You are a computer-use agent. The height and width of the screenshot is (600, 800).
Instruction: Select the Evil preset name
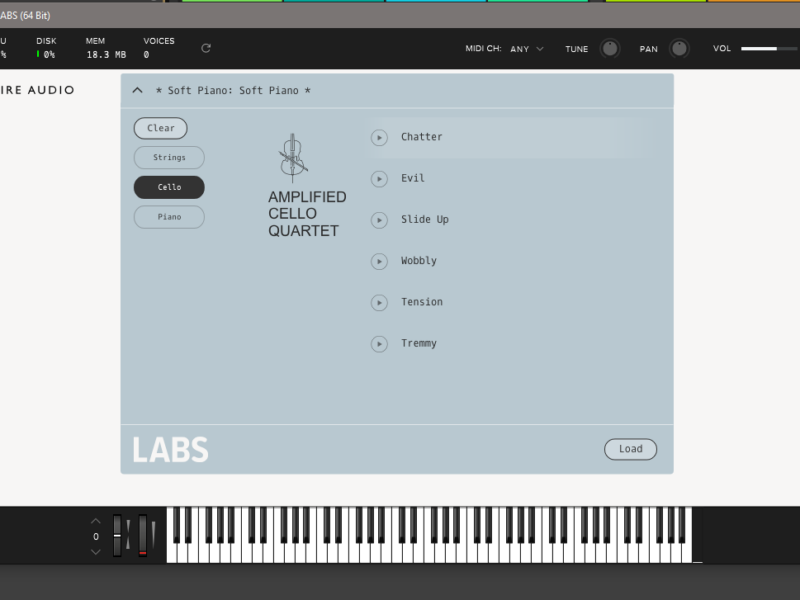pyautogui.click(x=413, y=178)
